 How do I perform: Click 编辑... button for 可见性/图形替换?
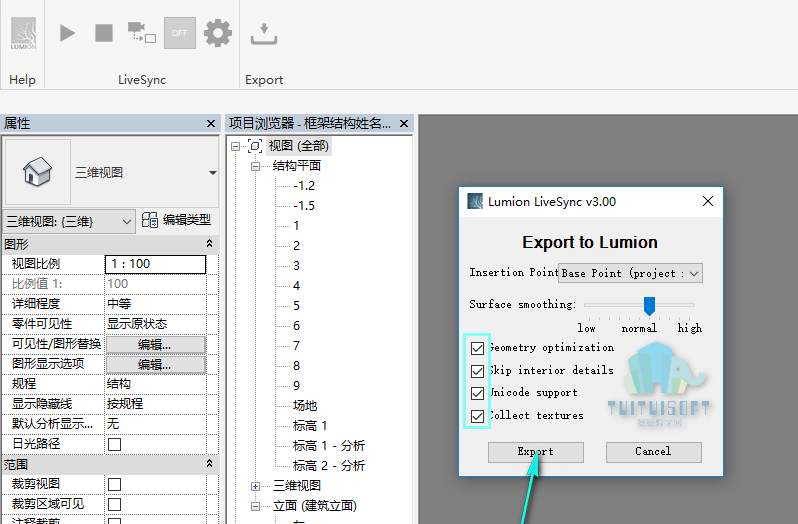click(155, 344)
